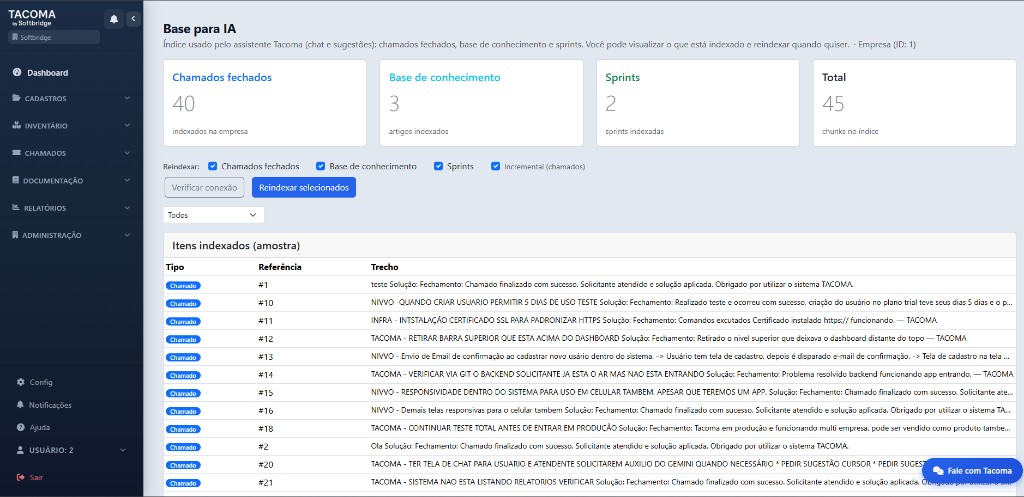Expand the USUÁRIO: 2 chevron

pos(127,450)
